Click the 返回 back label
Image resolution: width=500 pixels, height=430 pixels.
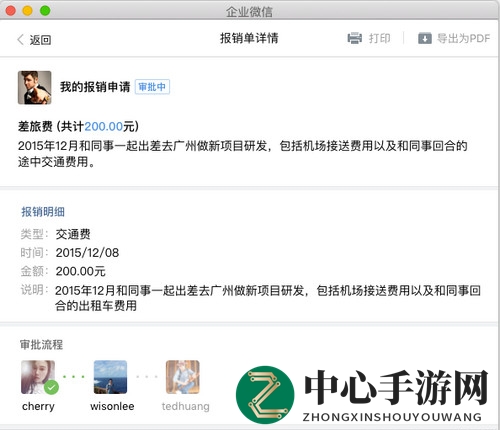coord(40,40)
